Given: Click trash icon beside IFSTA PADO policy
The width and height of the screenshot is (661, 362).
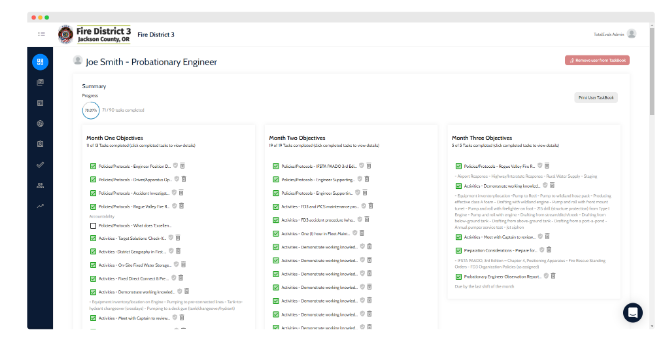Looking at the screenshot, I should 368,166.
